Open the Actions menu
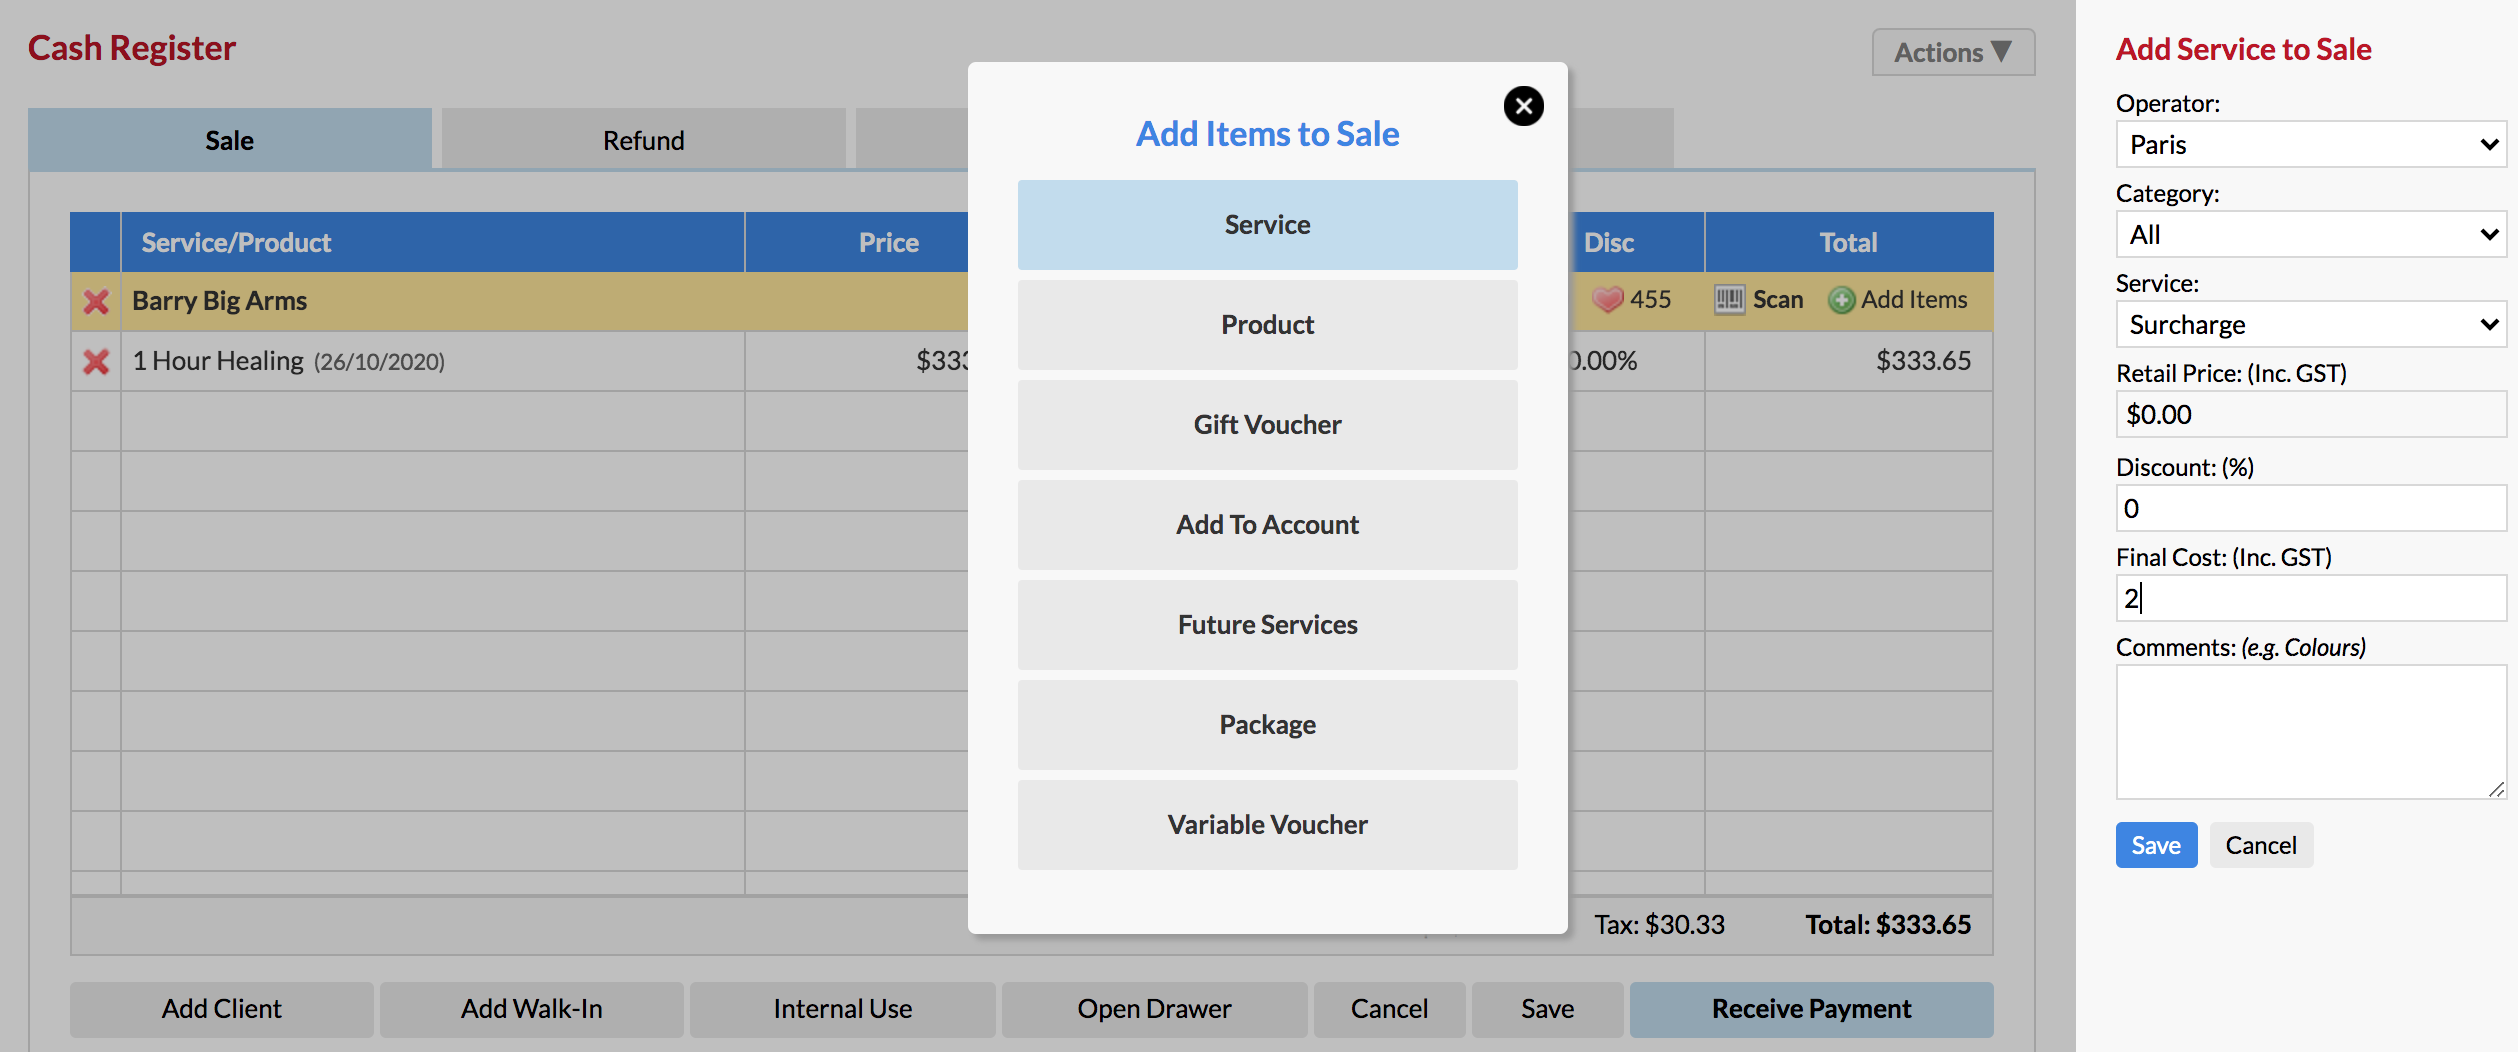This screenshot has width=2518, height=1052. 1952,52
